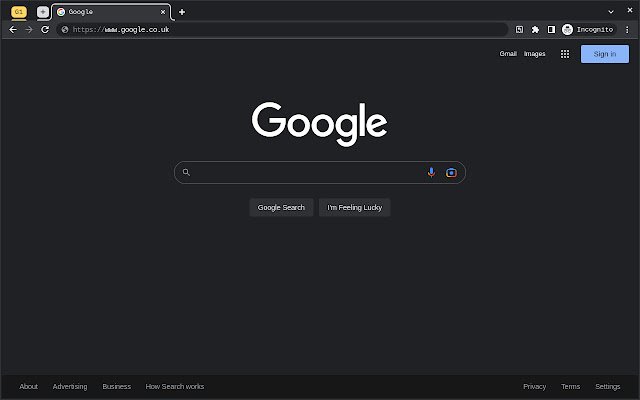Click the Google Search button
Image resolution: width=640 pixels, height=400 pixels.
click(281, 207)
